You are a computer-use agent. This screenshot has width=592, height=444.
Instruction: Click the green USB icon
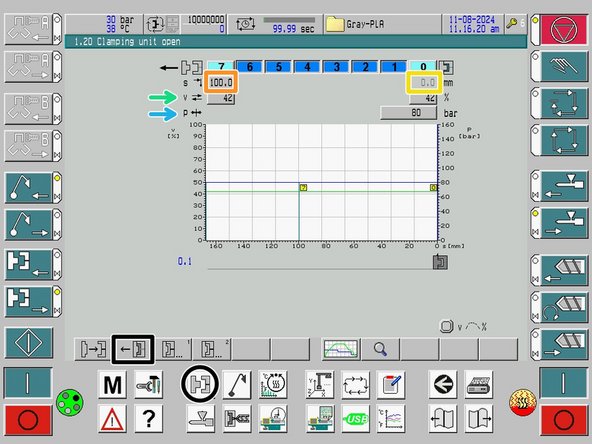click(x=355, y=418)
